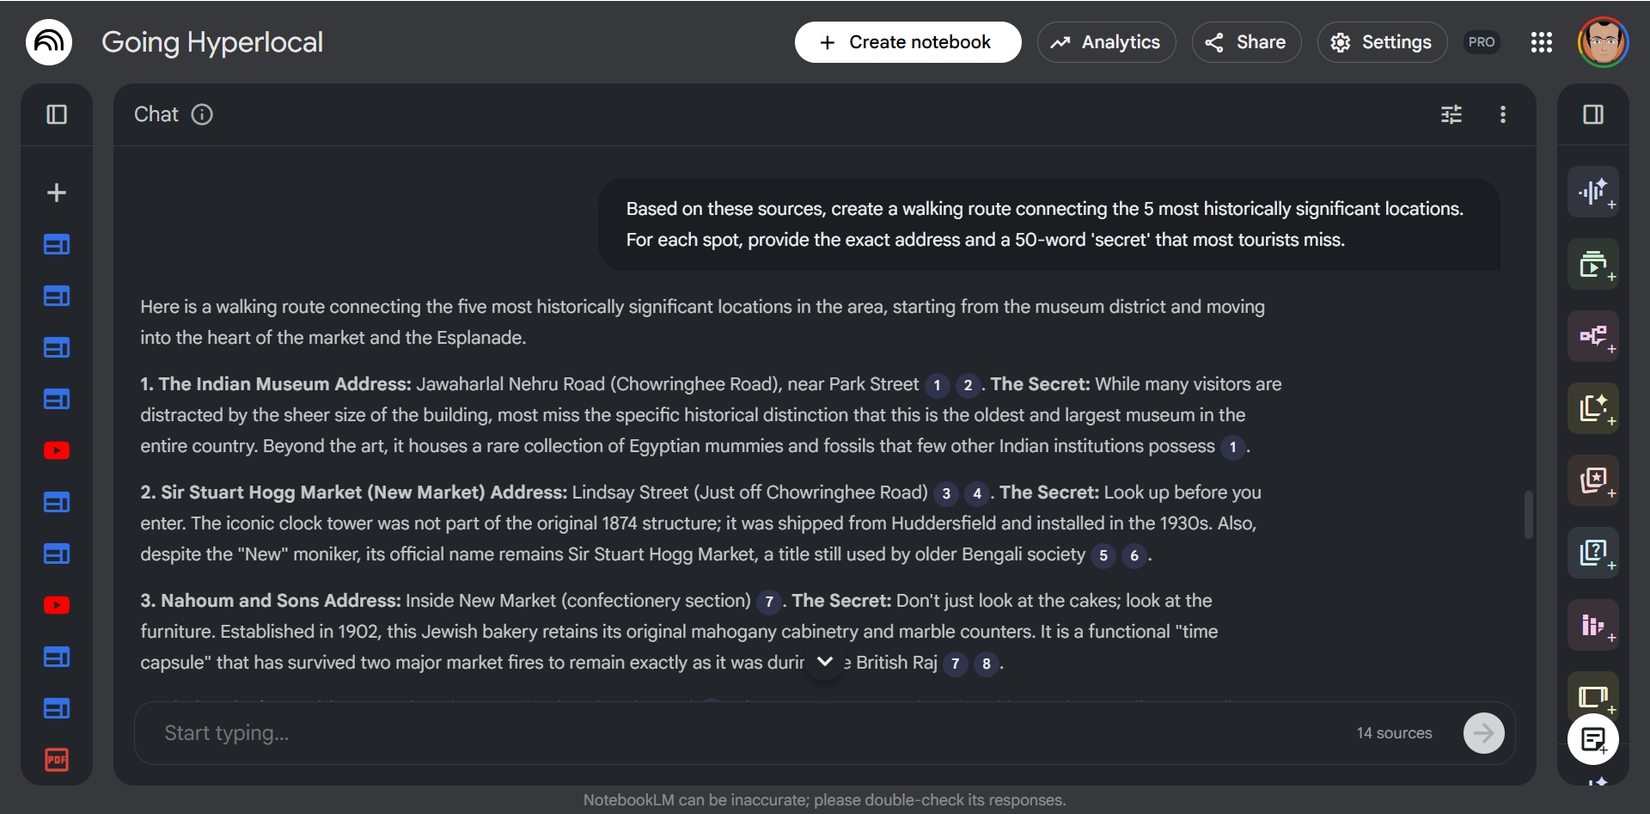Collapse the sources panel on the left
Screen dimensions: 1650x814
click(x=57, y=115)
